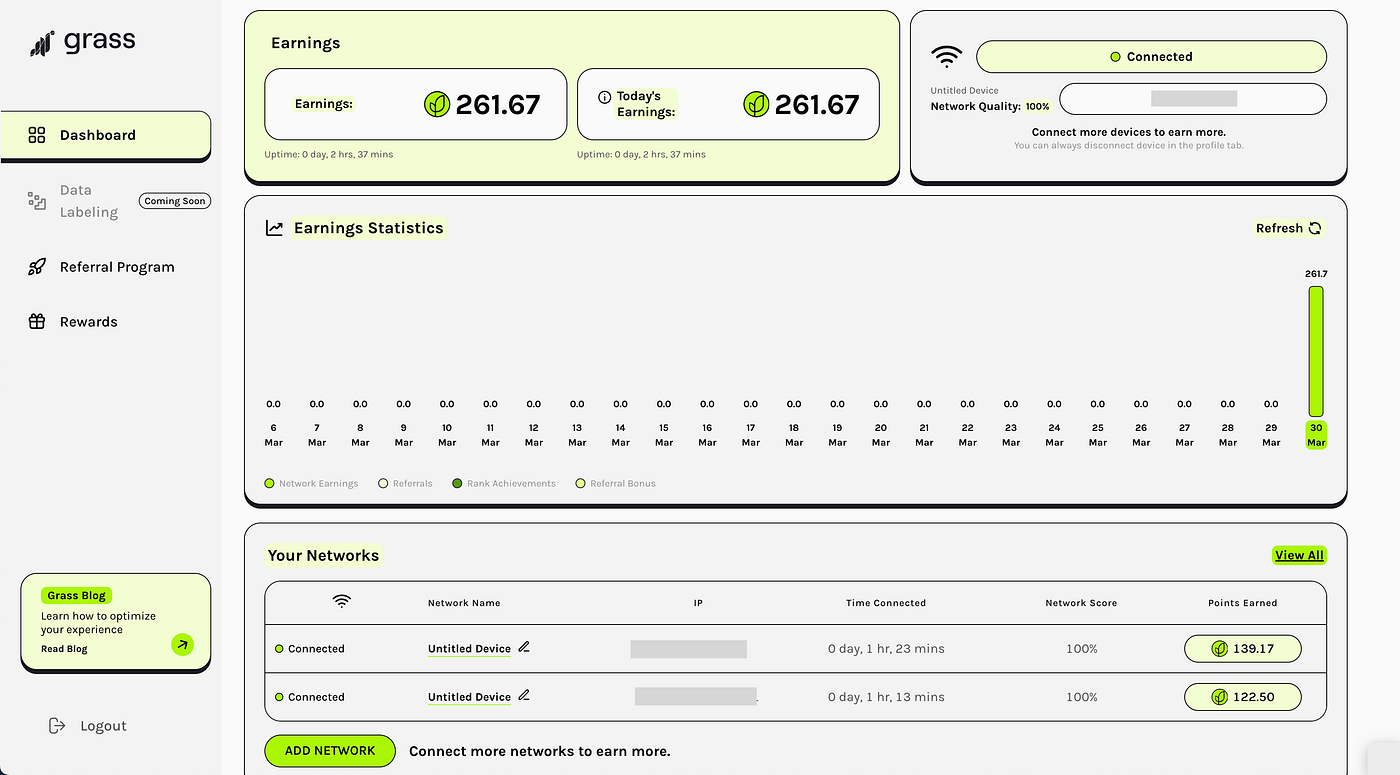Click the 122.50 points badge
The image size is (1400, 775).
coord(1243,697)
